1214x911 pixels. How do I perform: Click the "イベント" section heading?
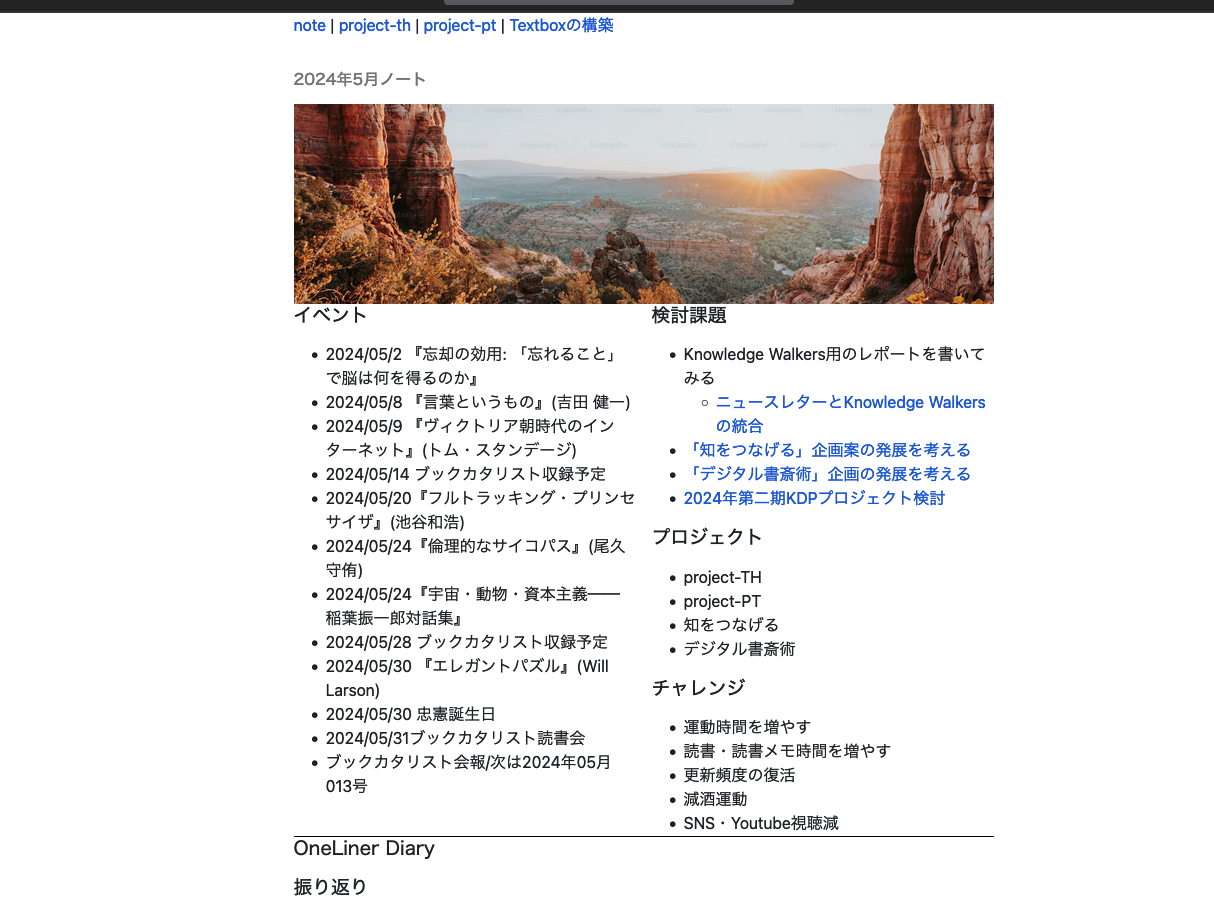[x=329, y=315]
